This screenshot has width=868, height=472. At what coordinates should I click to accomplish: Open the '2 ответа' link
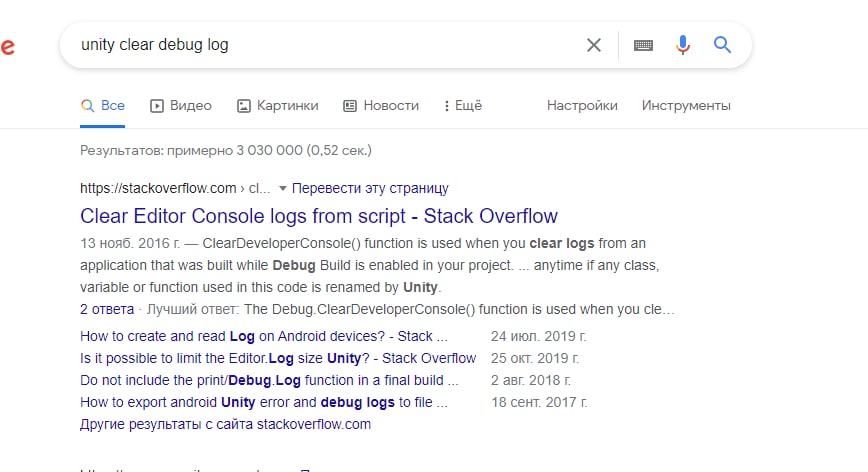[107, 309]
